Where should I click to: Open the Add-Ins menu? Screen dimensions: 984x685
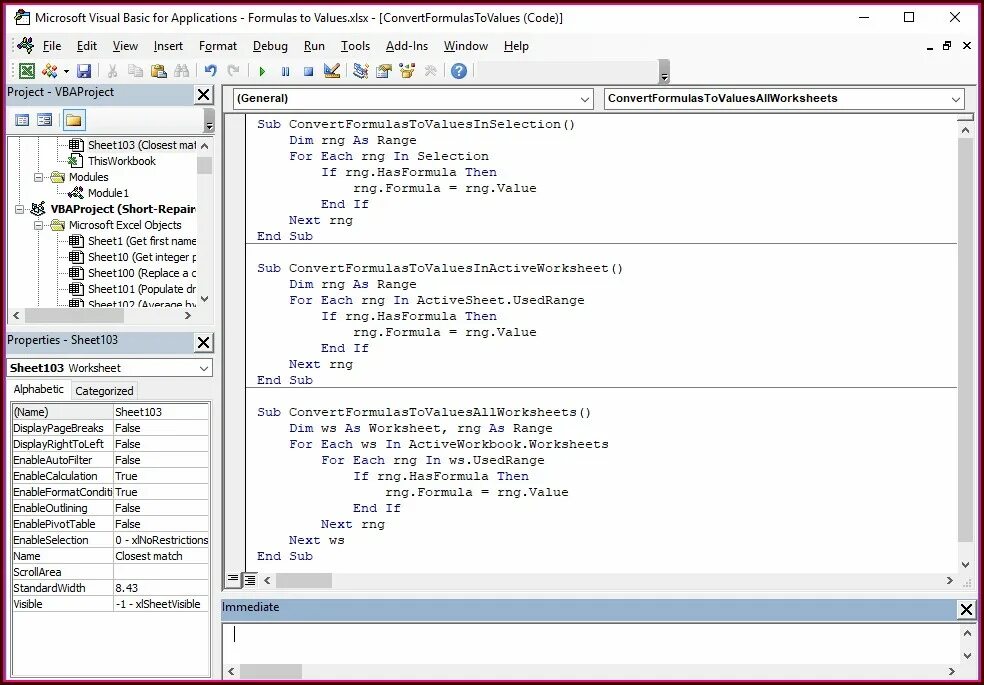coord(407,46)
